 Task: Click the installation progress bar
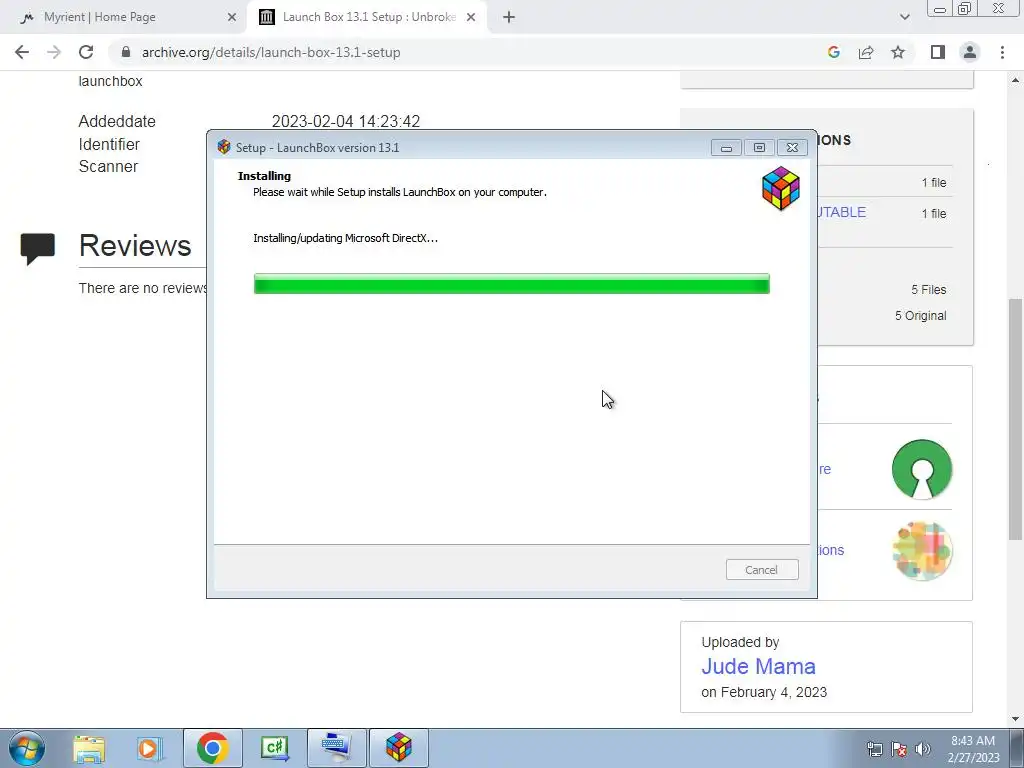pos(511,284)
